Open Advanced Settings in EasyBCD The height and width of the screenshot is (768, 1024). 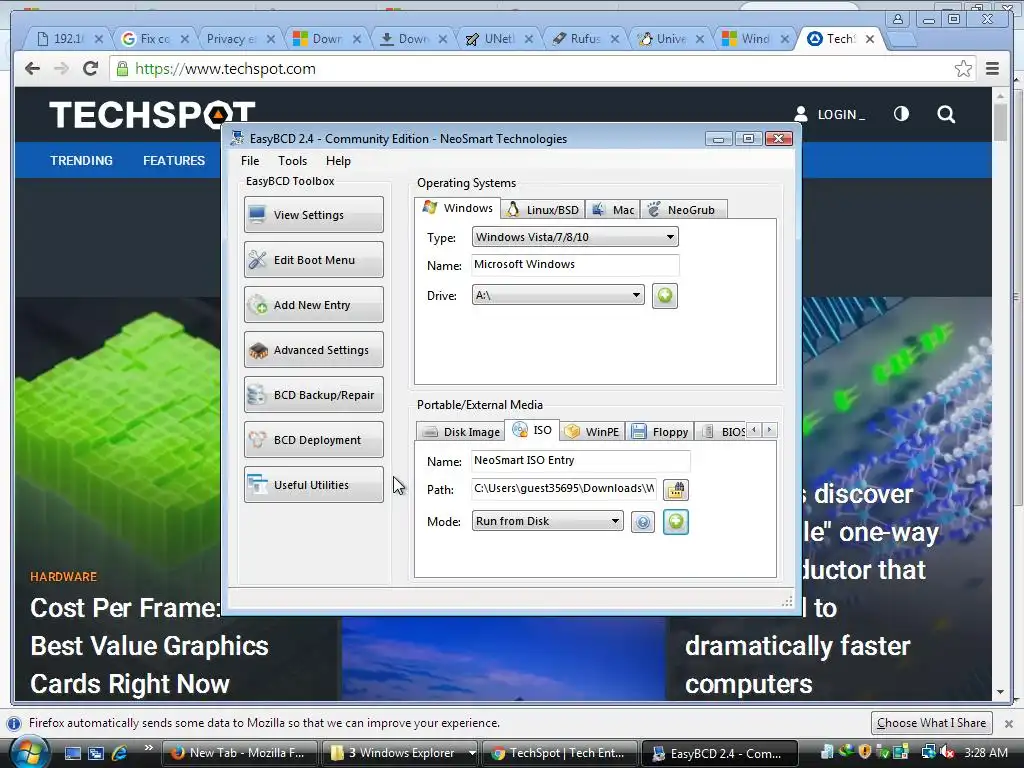click(x=313, y=350)
